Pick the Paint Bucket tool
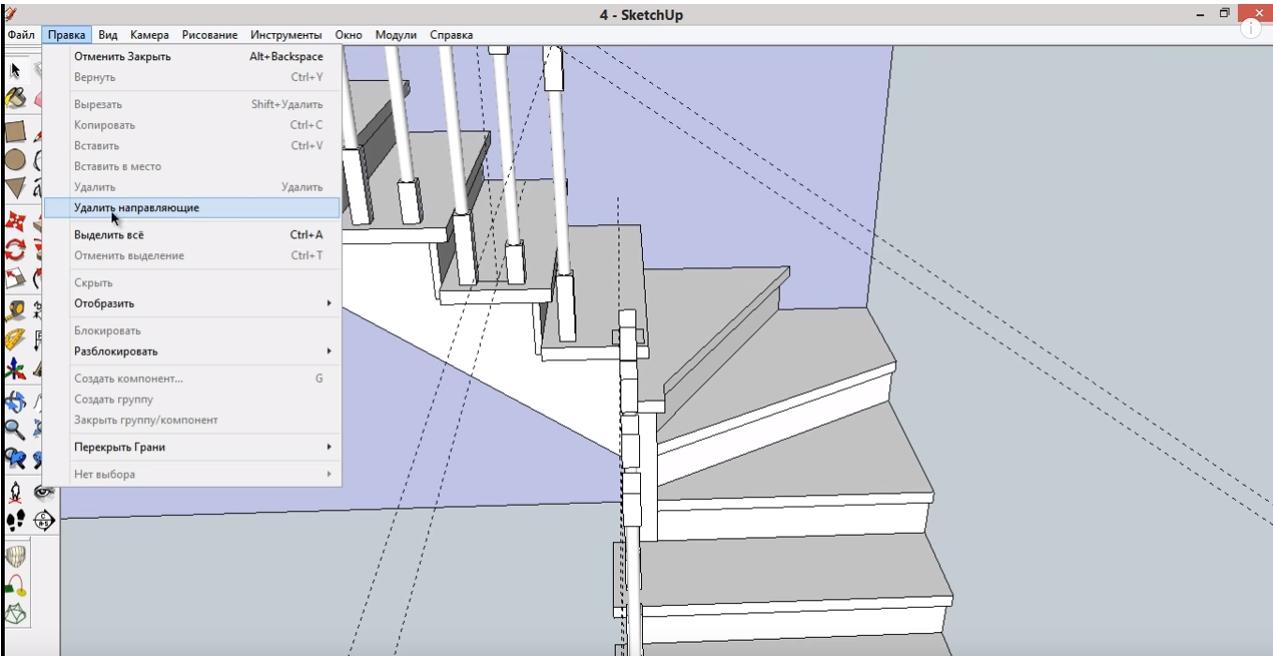 tap(15, 97)
